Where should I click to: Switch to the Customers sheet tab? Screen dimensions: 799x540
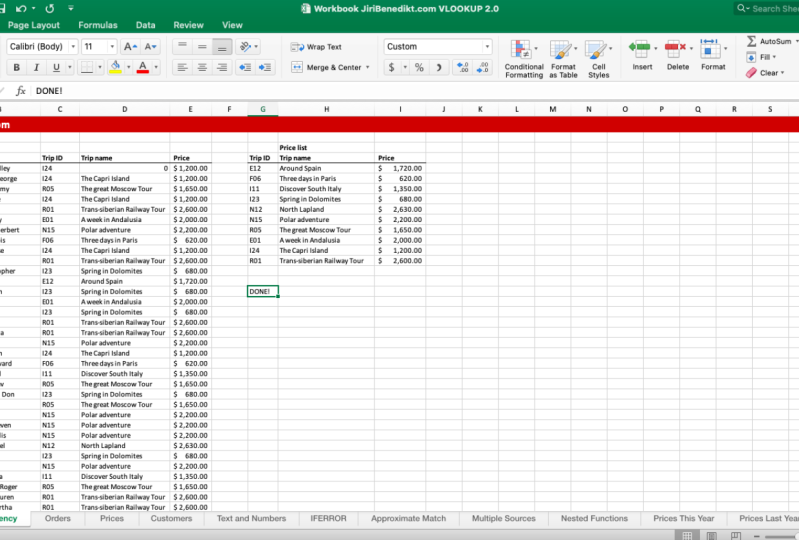[x=171, y=518]
